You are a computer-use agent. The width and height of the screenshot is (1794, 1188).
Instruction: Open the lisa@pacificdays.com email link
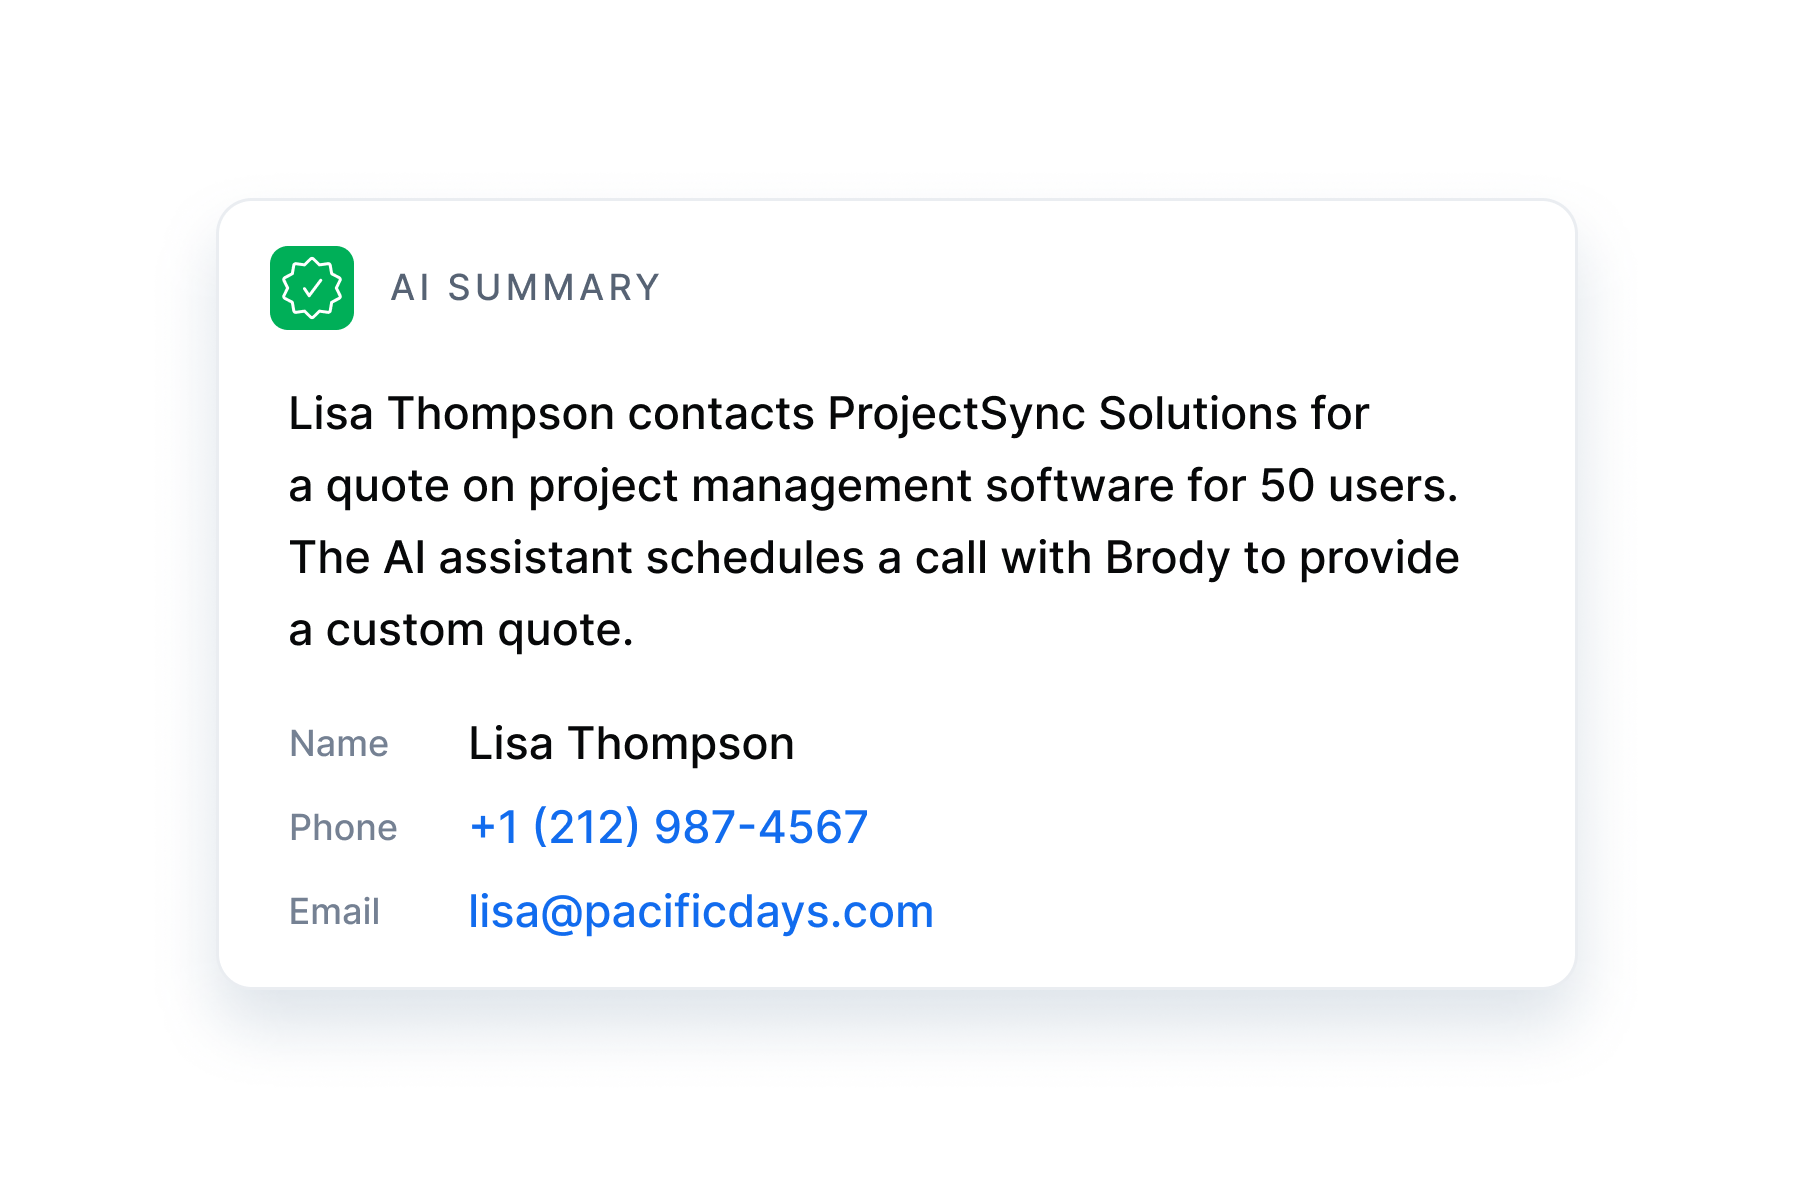tap(700, 911)
